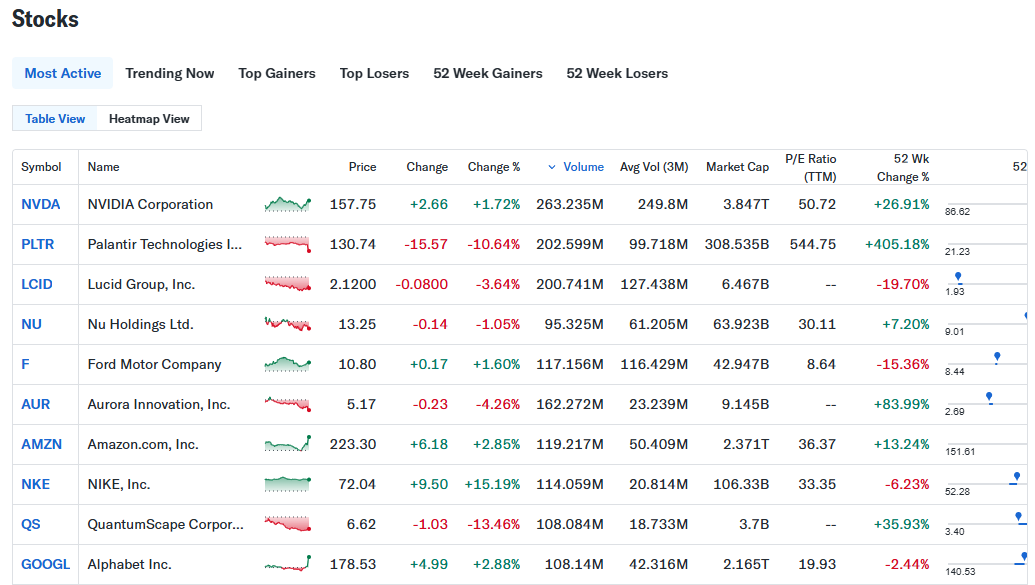
Task: Click the Aurora 52-week range marker
Action: pyautogui.click(x=989, y=397)
